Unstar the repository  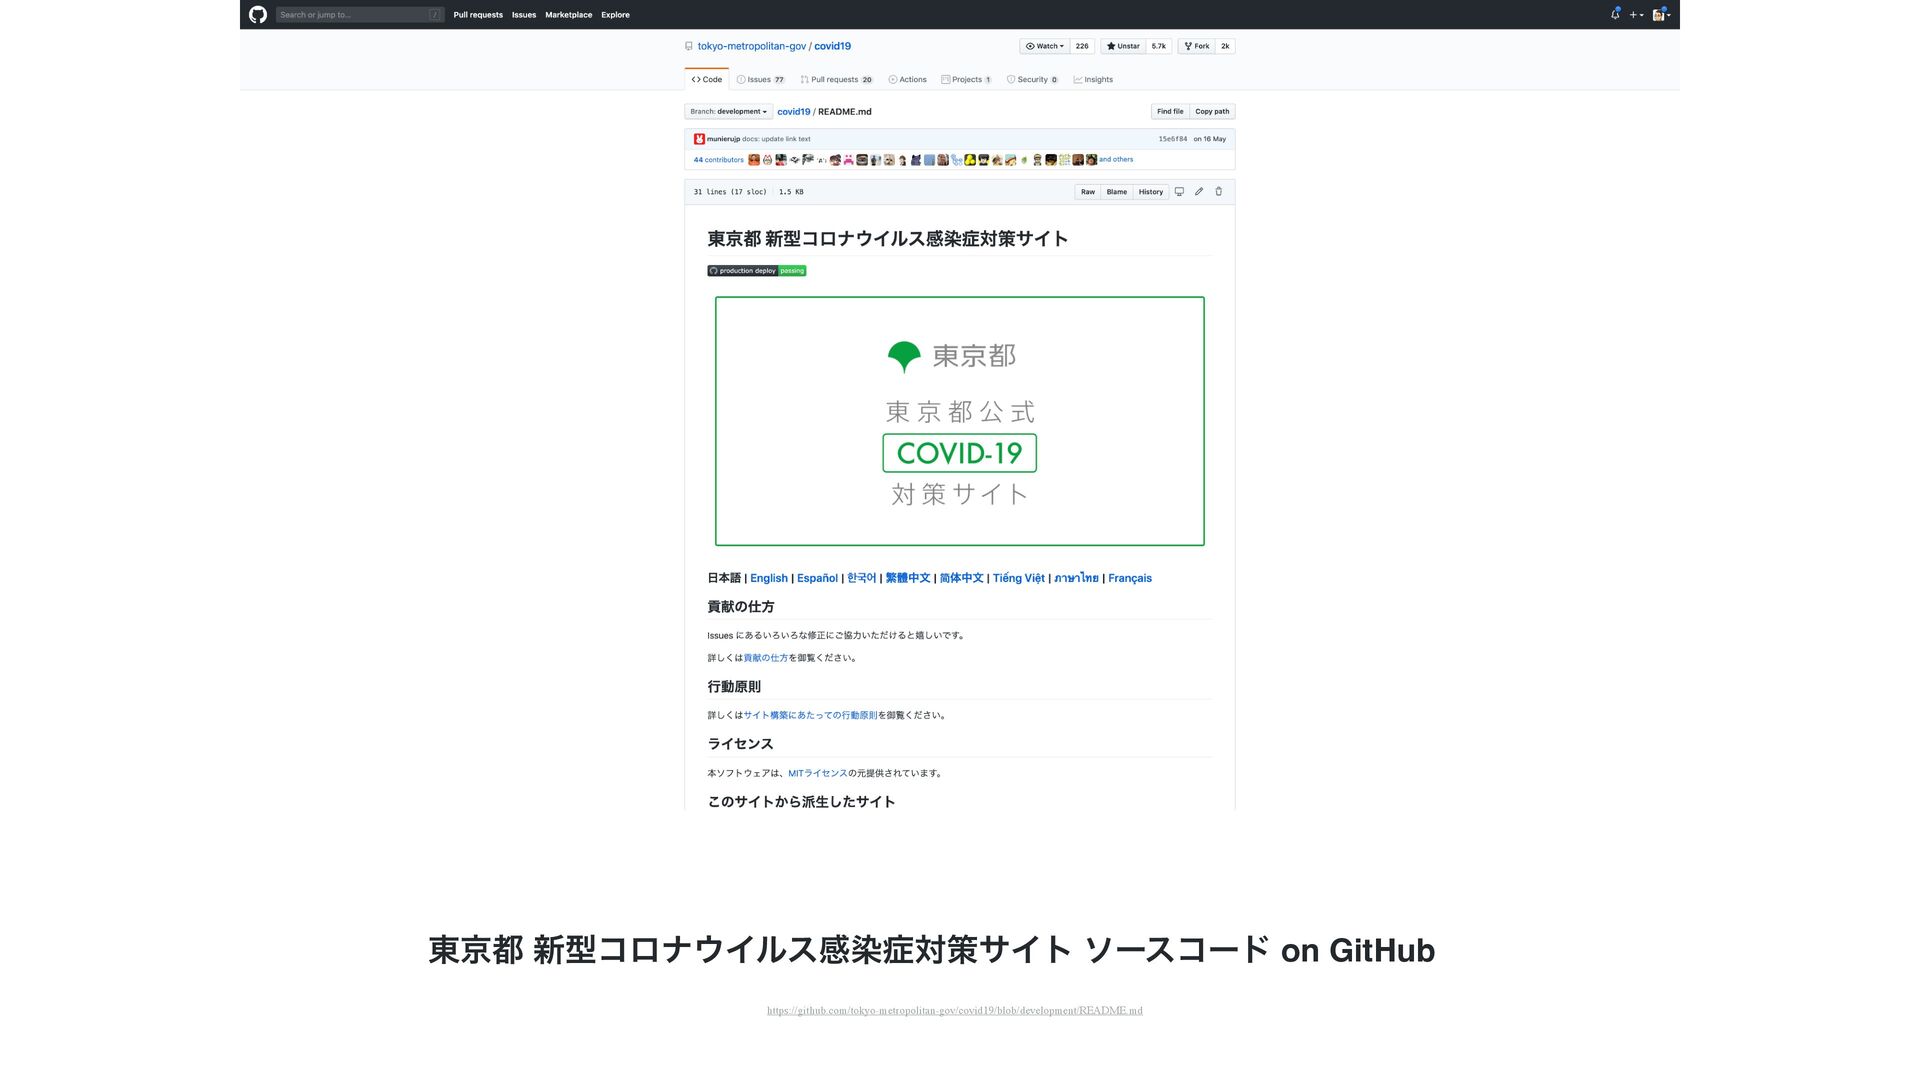(1123, 46)
